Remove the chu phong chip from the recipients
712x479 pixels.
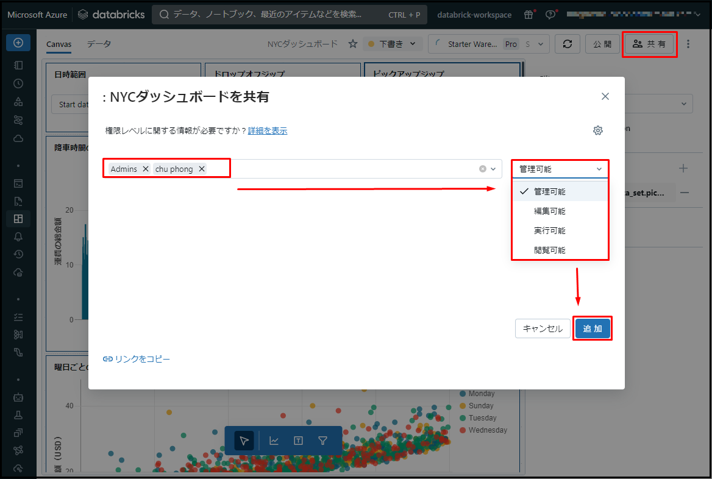(x=202, y=170)
